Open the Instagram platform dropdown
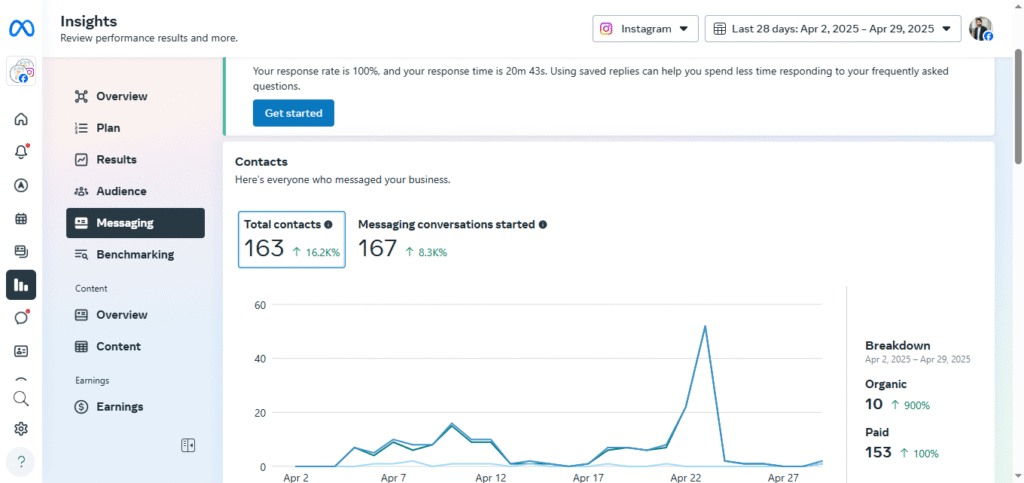1024x483 pixels. [645, 29]
